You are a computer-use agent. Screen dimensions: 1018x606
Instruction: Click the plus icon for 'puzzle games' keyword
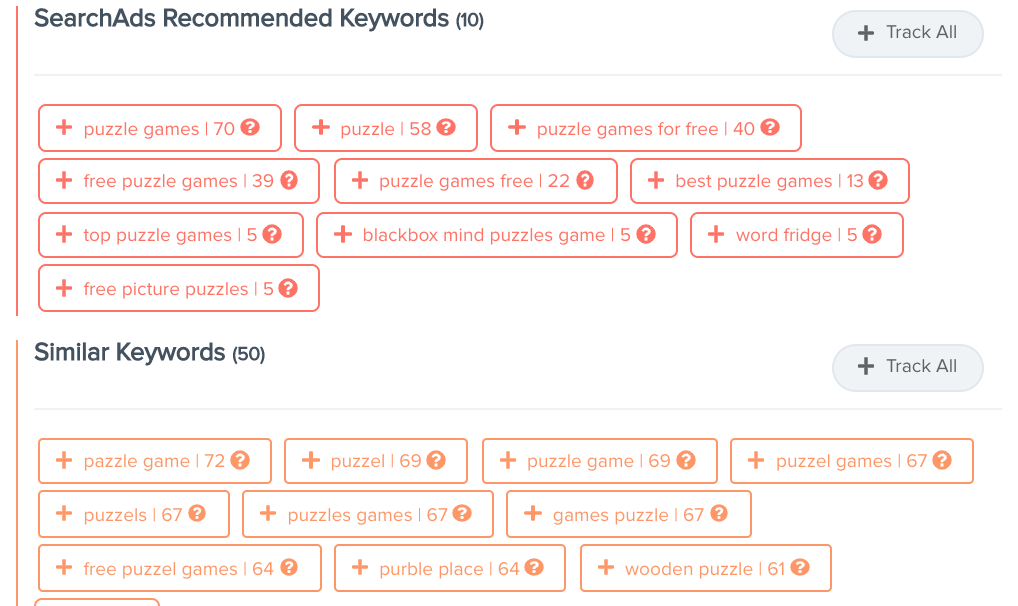click(64, 128)
